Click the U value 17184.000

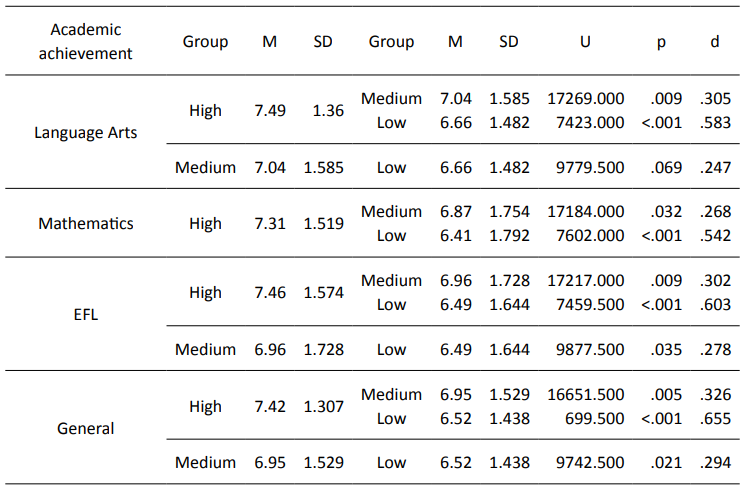[x=586, y=211]
